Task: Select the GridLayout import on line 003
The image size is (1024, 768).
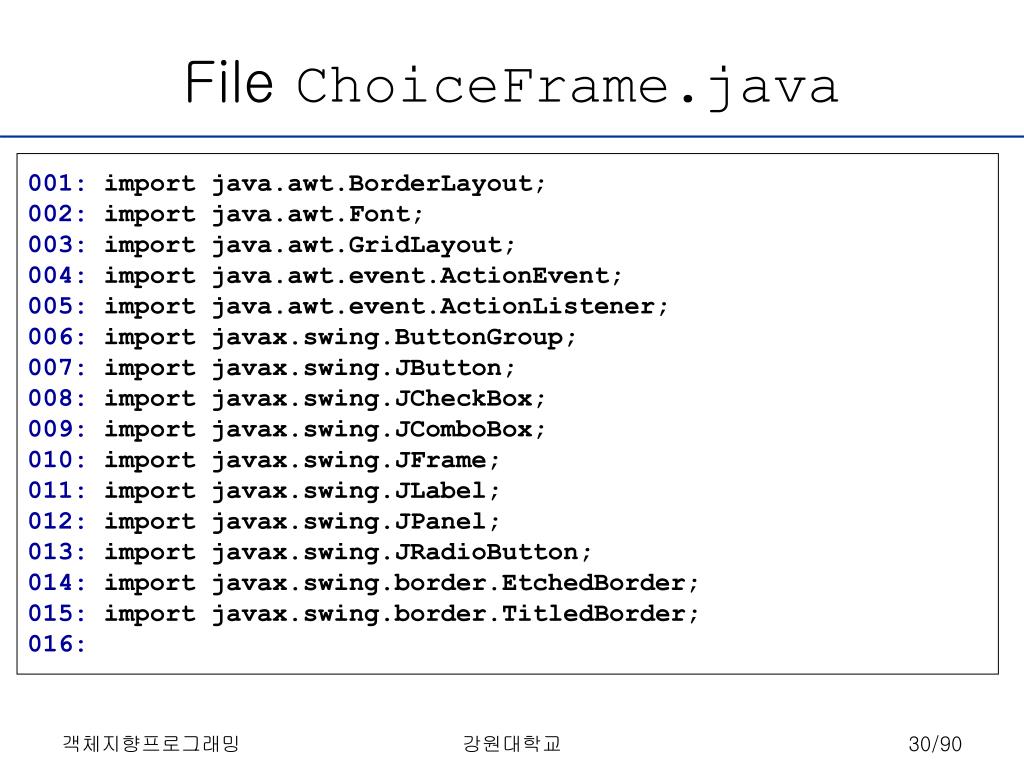Action: point(271,245)
